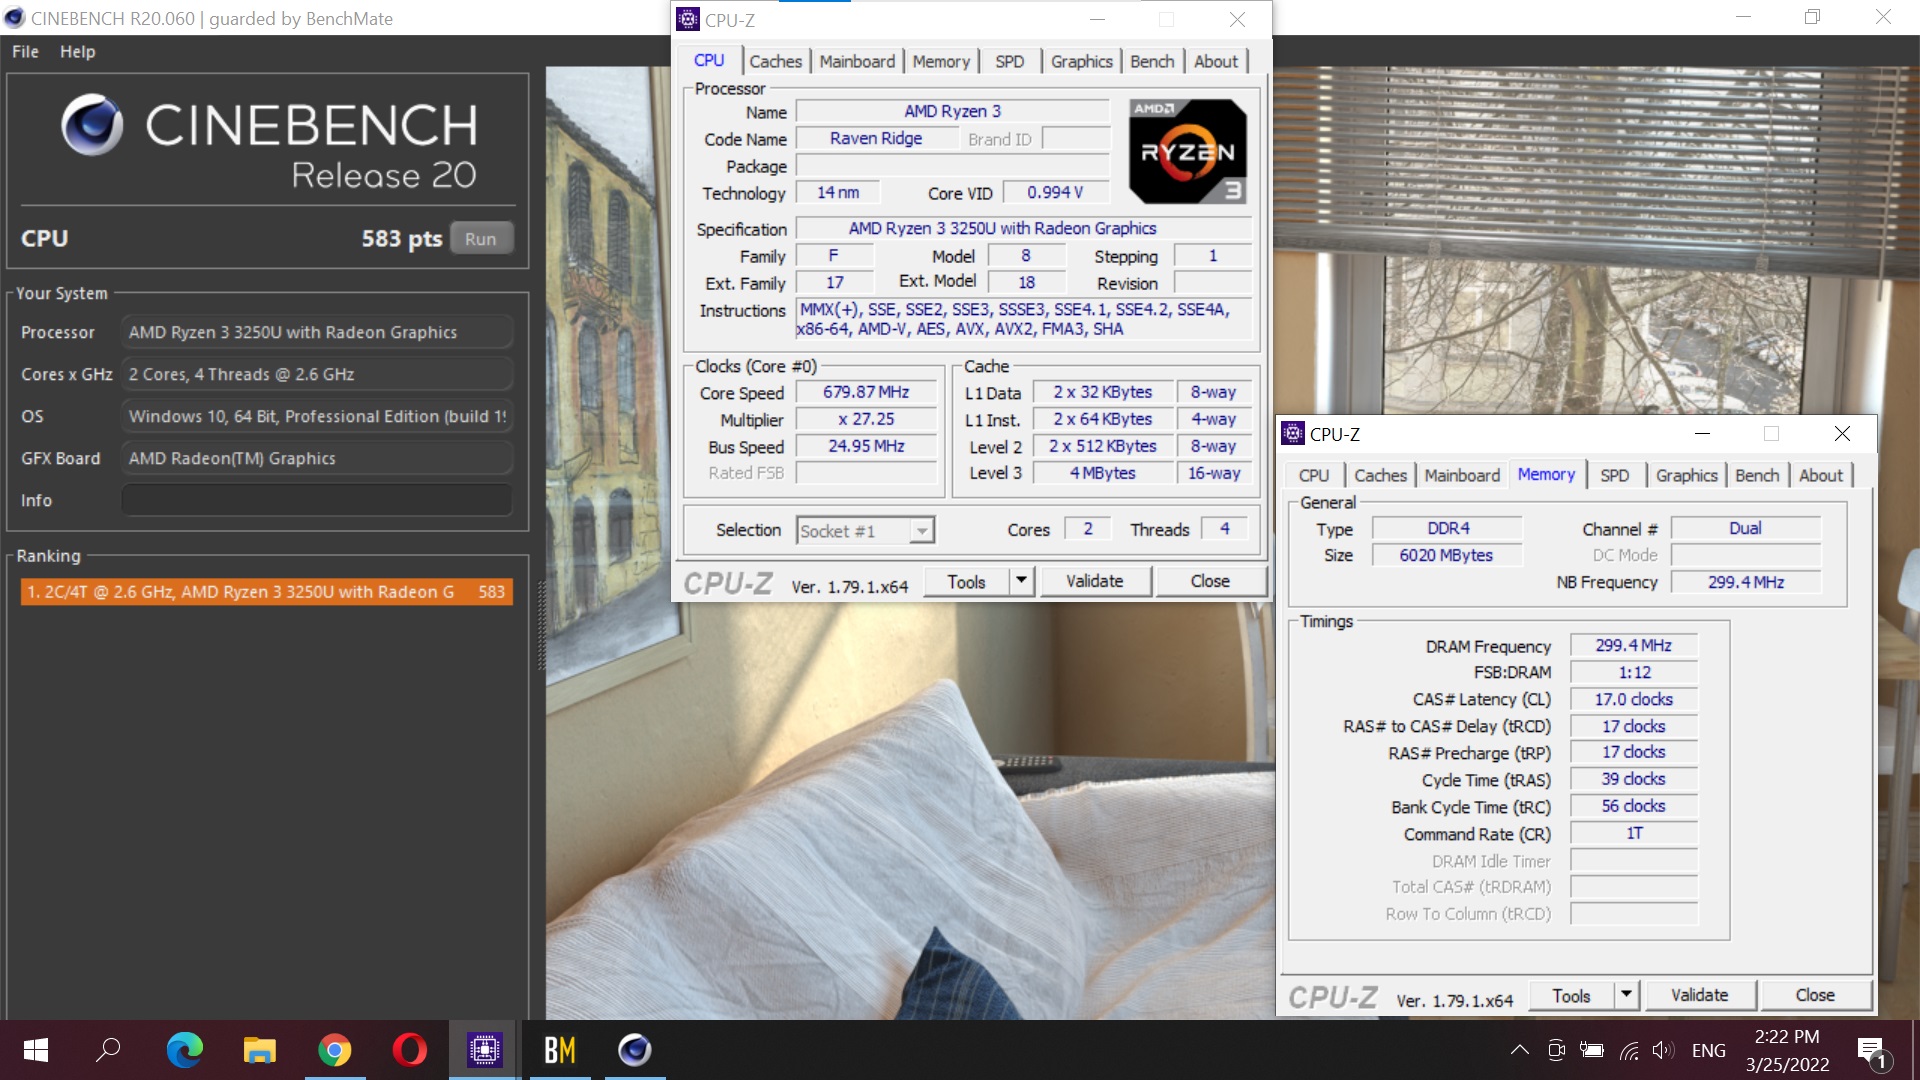Open the Meet Now tray icon
Screen dimensions: 1920x1080
click(x=1556, y=1050)
